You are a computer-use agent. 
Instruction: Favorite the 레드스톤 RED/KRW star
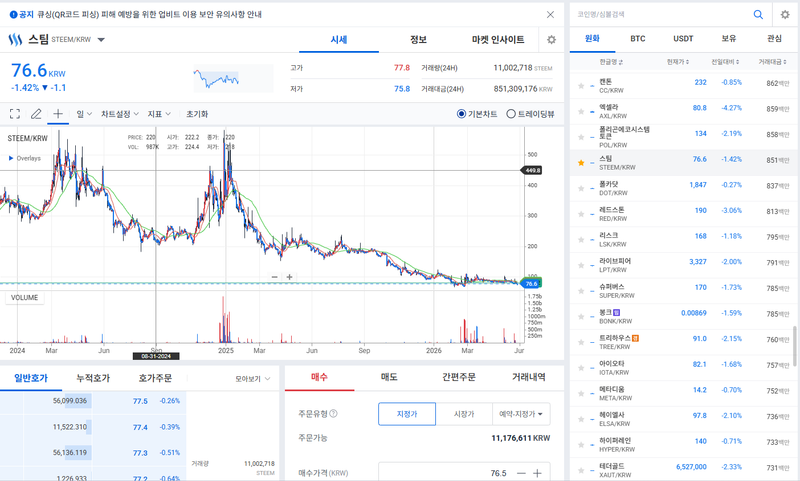coord(581,214)
